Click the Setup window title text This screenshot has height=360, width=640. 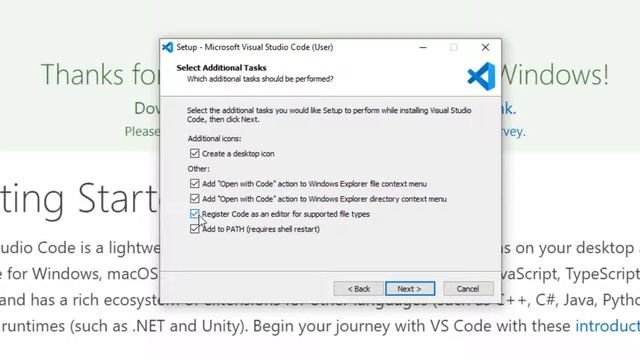click(255, 47)
